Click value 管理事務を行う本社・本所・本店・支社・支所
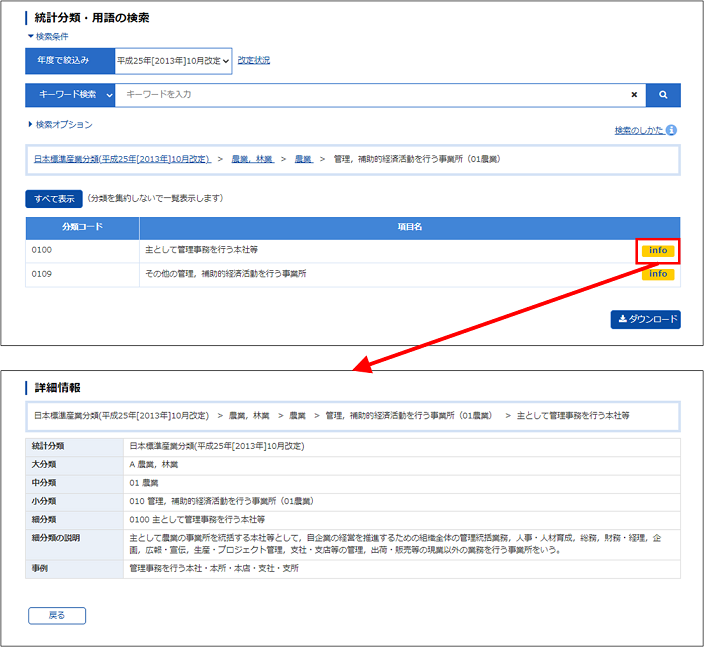This screenshot has width=704, height=647. [214, 568]
